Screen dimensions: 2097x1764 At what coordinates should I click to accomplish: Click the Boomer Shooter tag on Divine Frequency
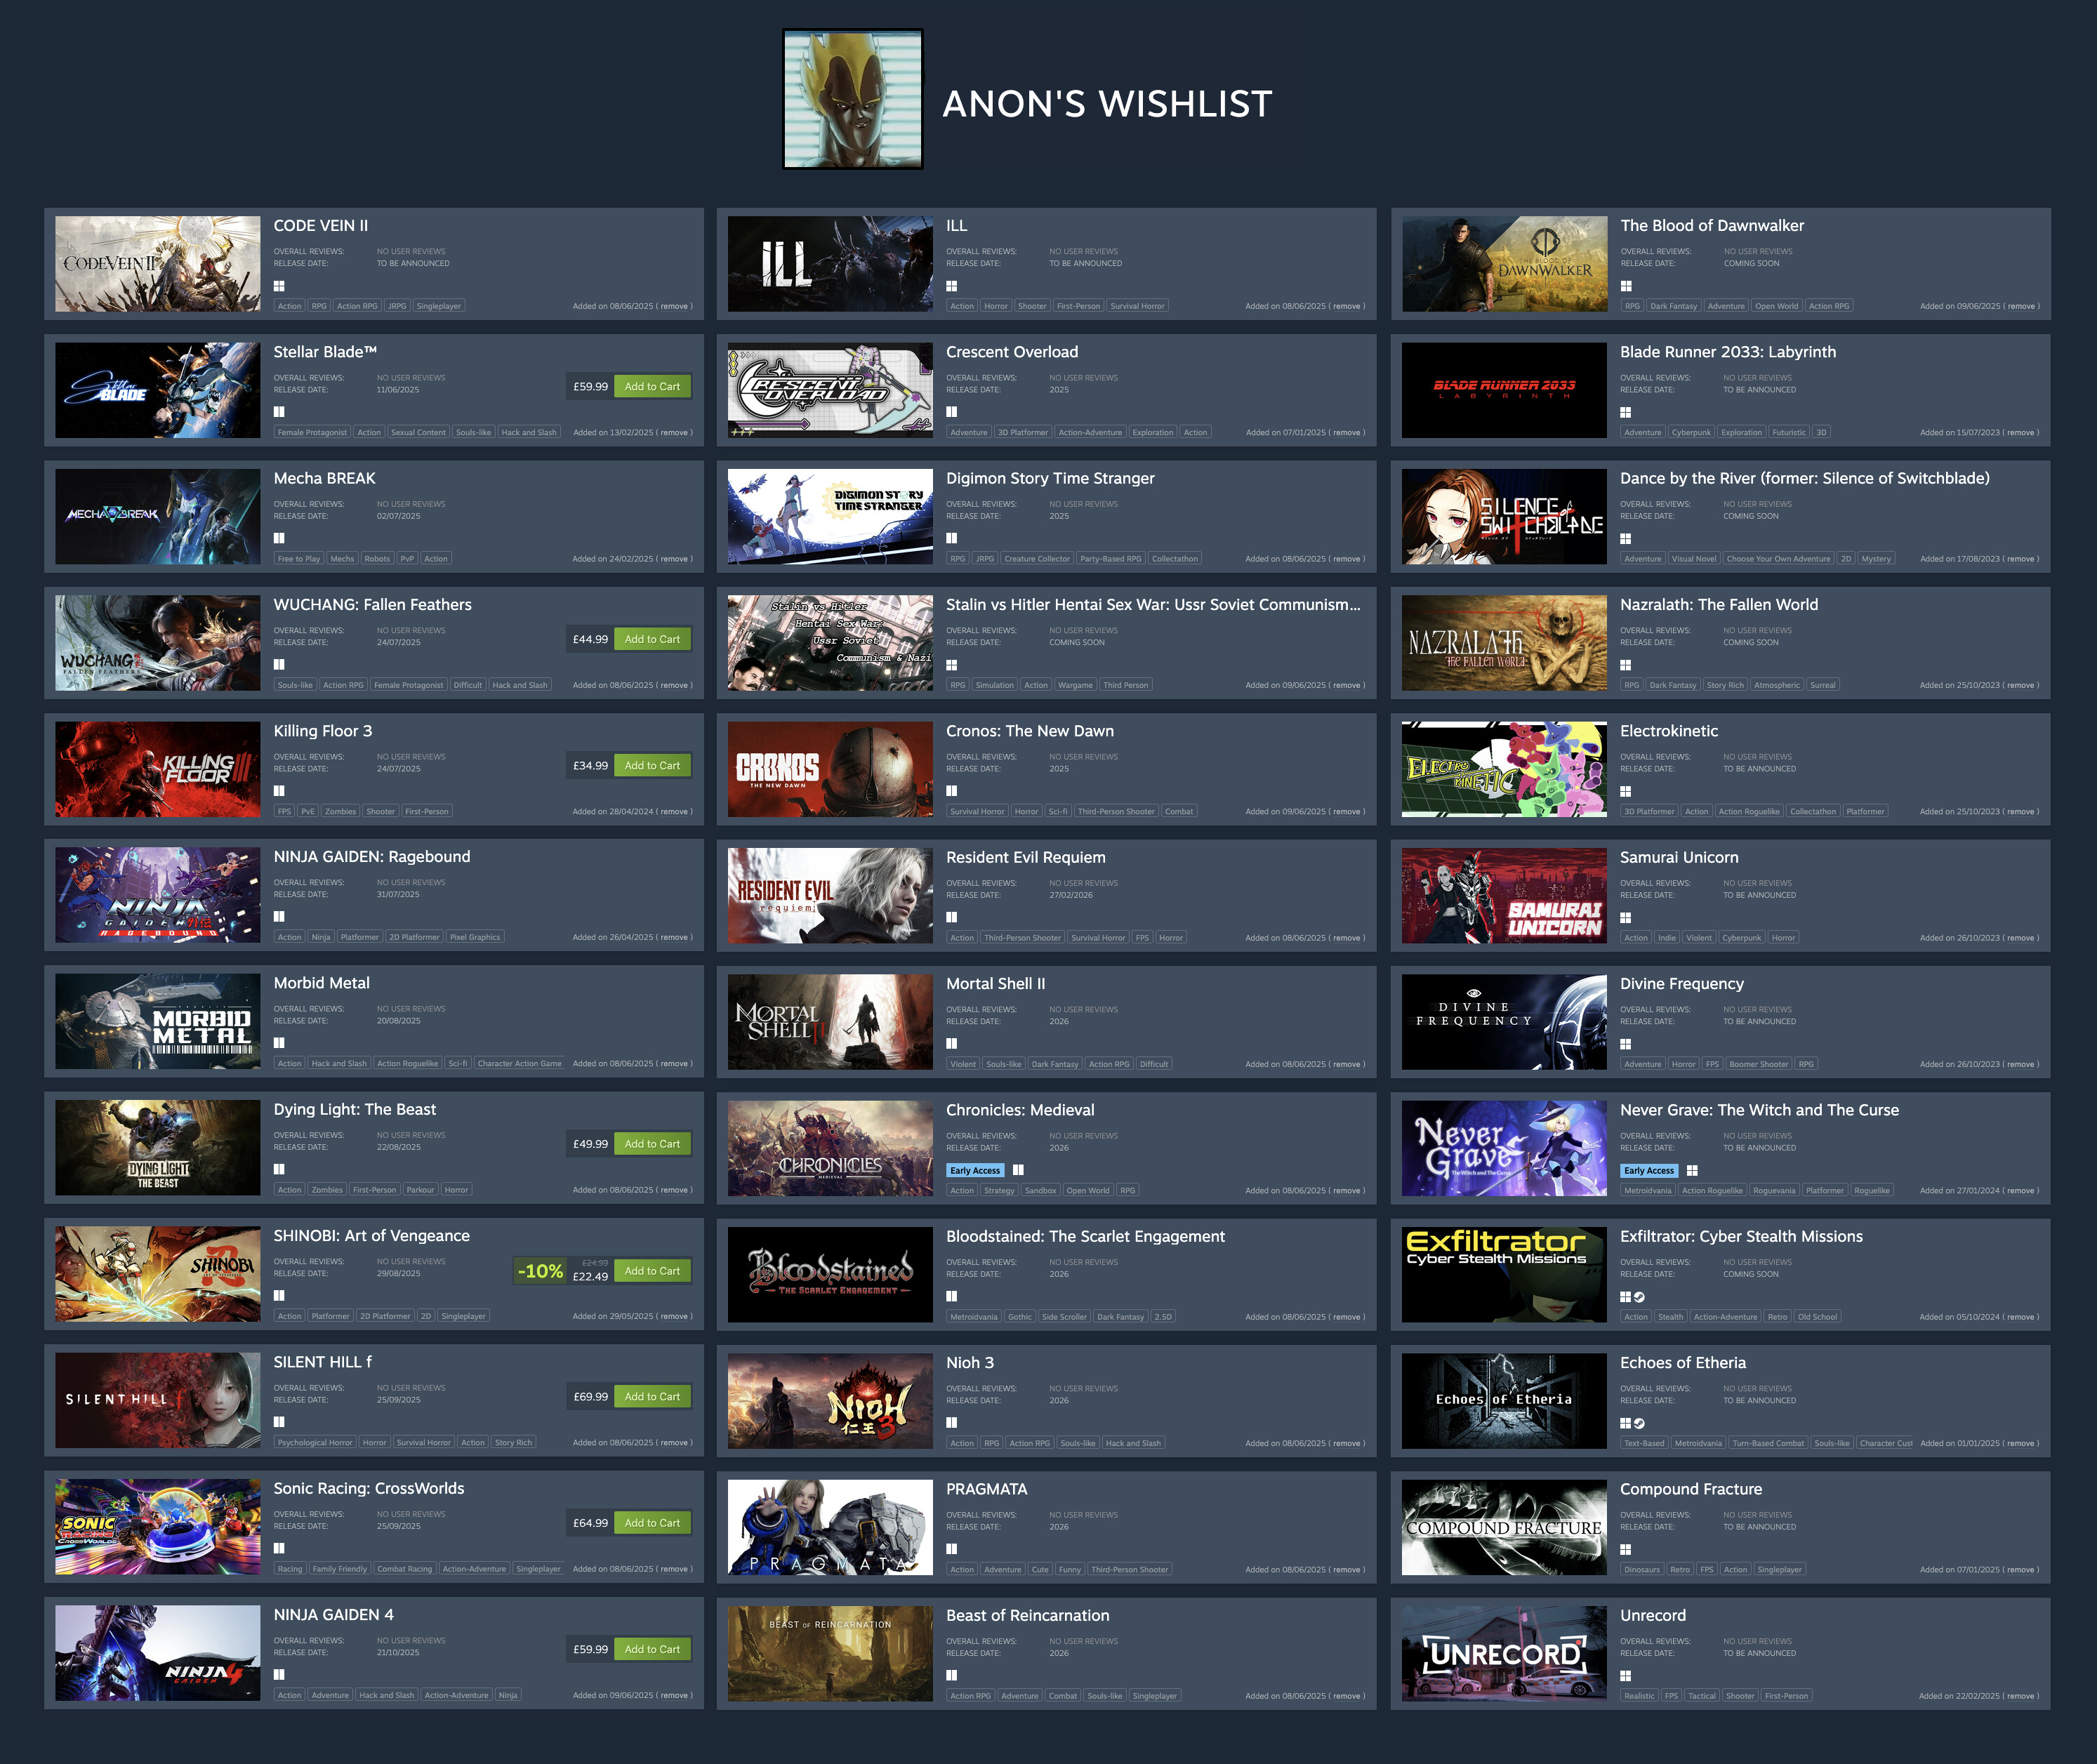point(1759,1064)
